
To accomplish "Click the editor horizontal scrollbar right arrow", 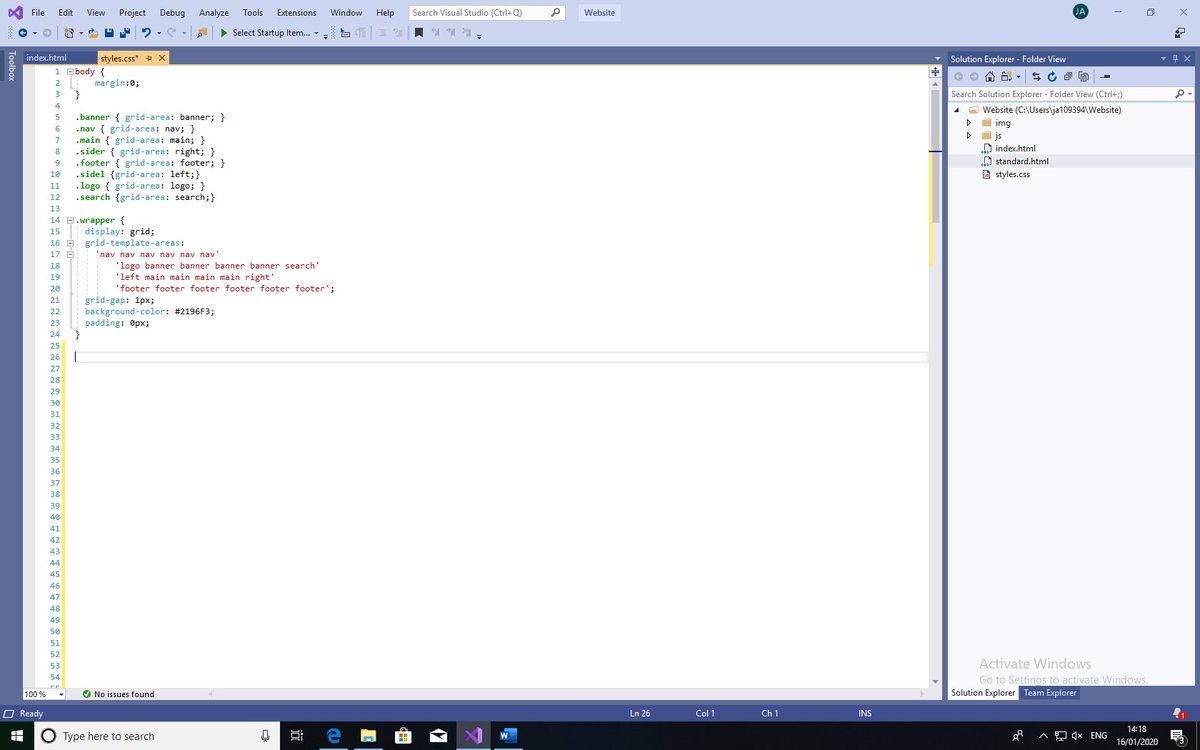I will (x=922, y=694).
